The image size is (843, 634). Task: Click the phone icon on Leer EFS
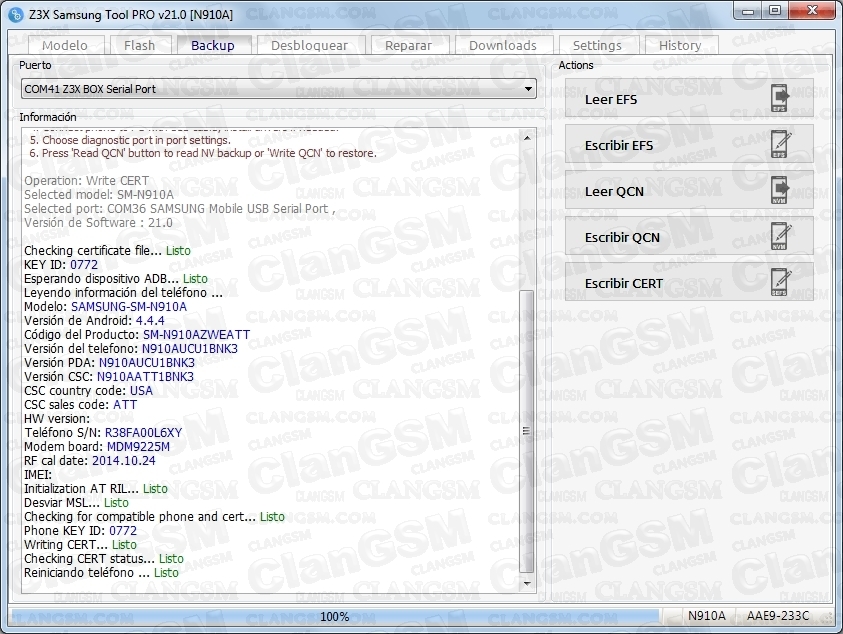pyautogui.click(x=780, y=98)
